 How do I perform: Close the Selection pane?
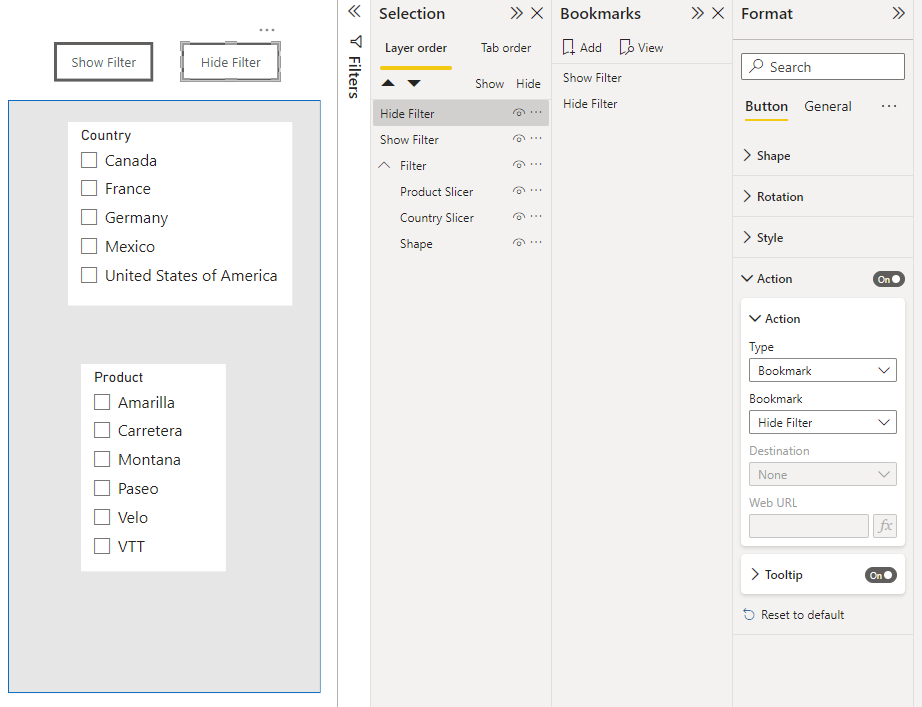537,13
